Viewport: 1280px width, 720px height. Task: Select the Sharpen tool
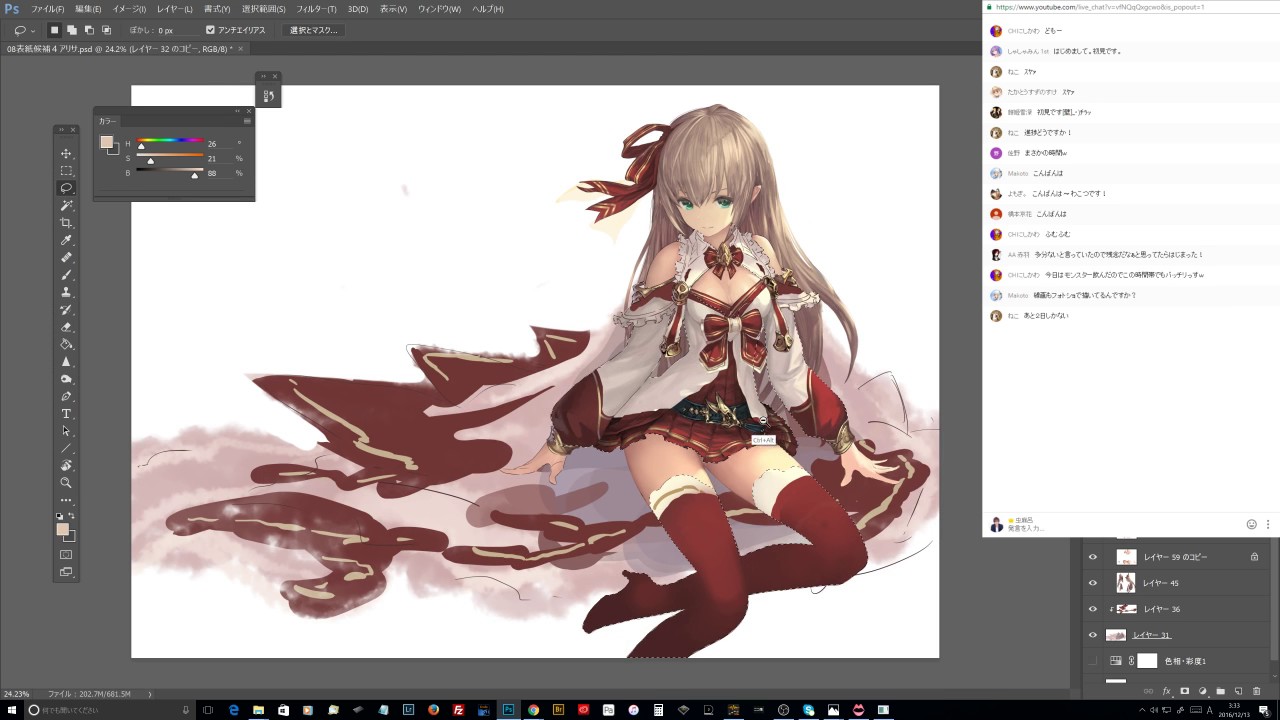(66, 361)
